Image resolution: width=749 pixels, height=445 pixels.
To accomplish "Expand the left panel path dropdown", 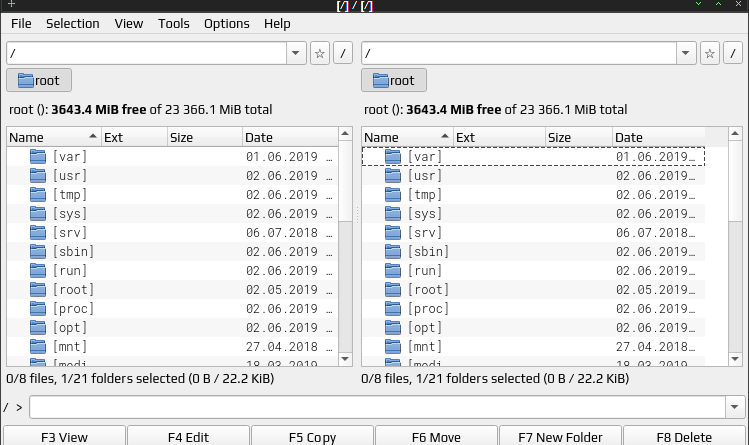I will click(296, 53).
